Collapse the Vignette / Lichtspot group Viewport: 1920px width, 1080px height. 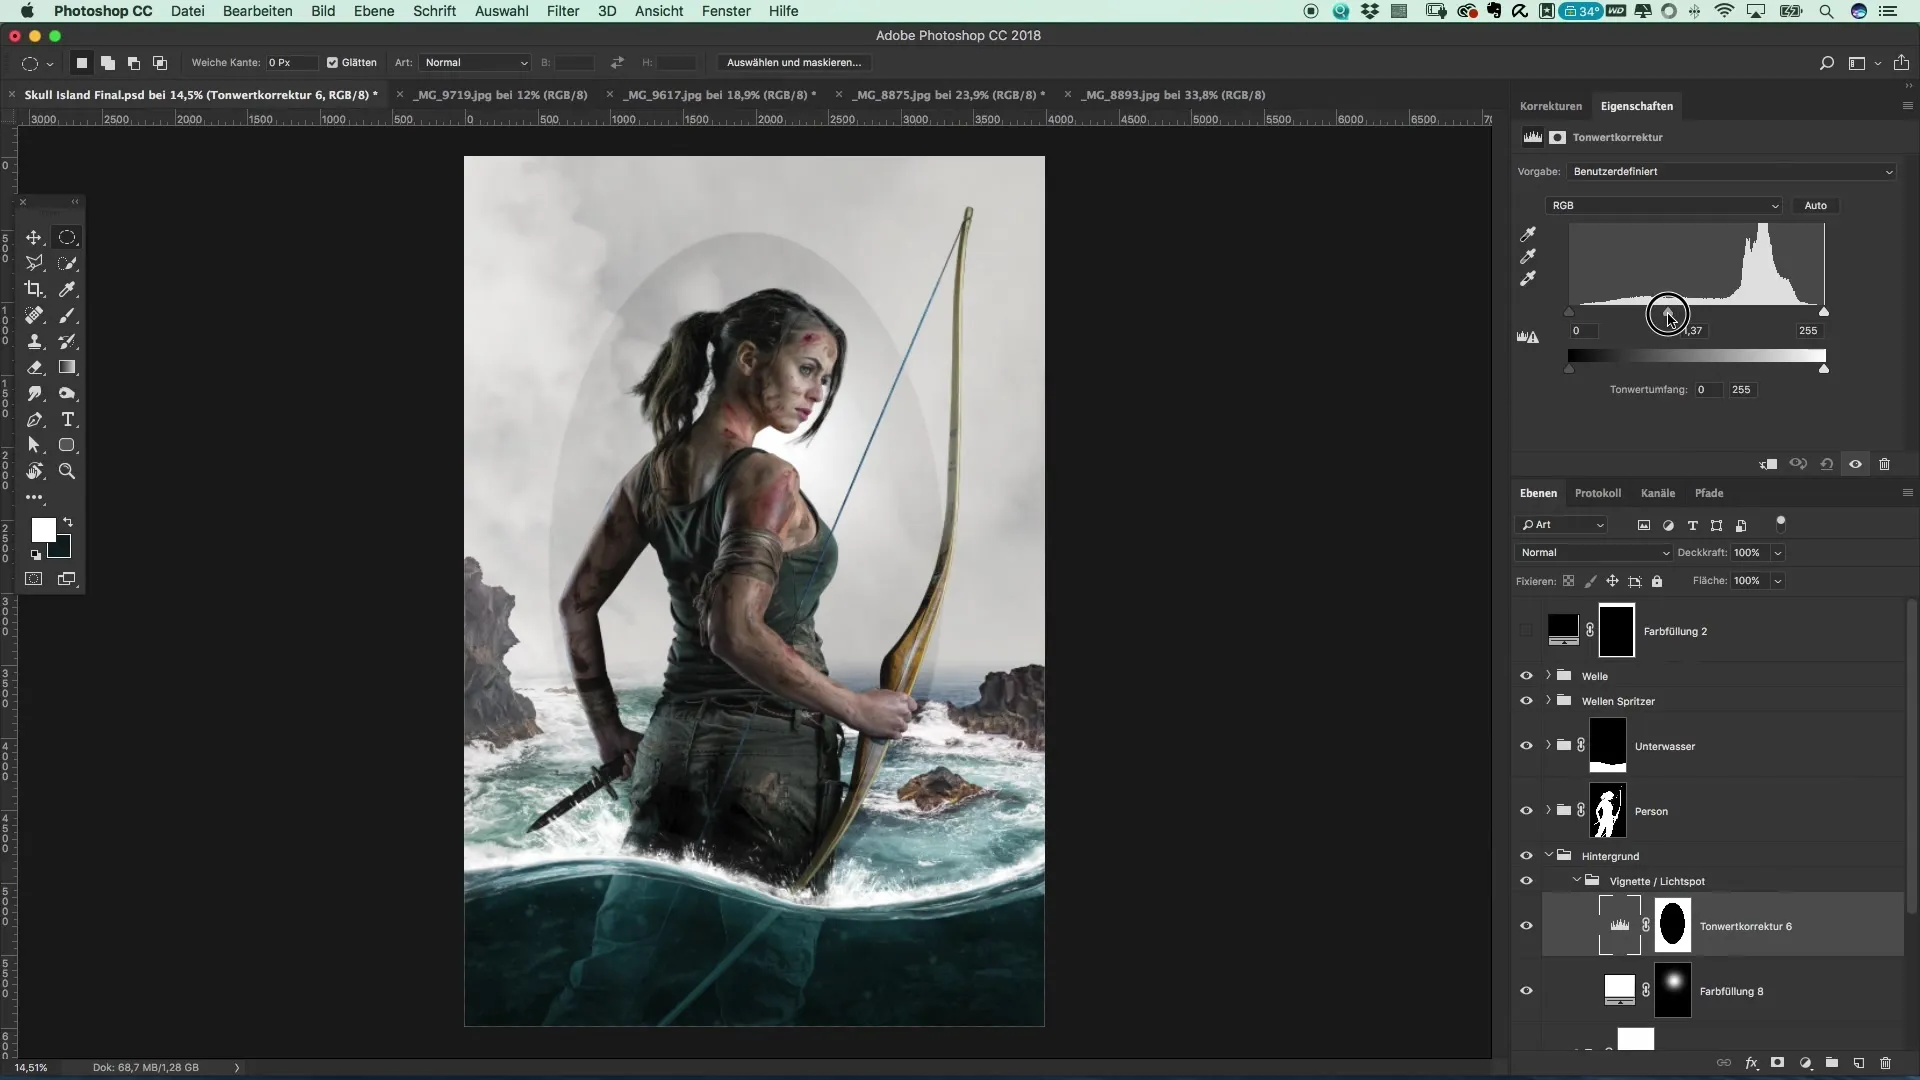(x=1577, y=881)
